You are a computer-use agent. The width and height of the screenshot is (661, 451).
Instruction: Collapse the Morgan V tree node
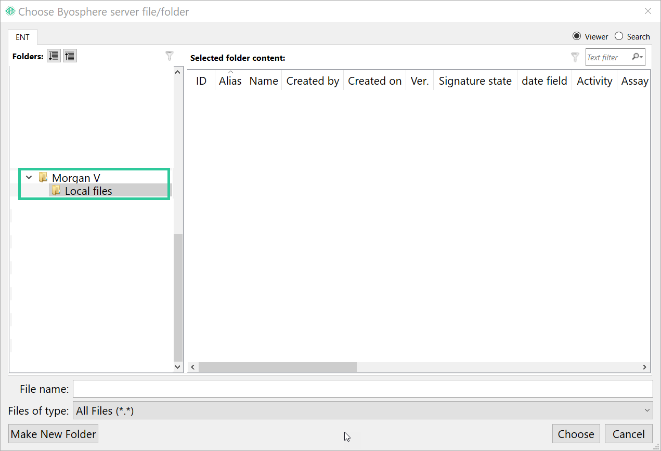point(29,177)
